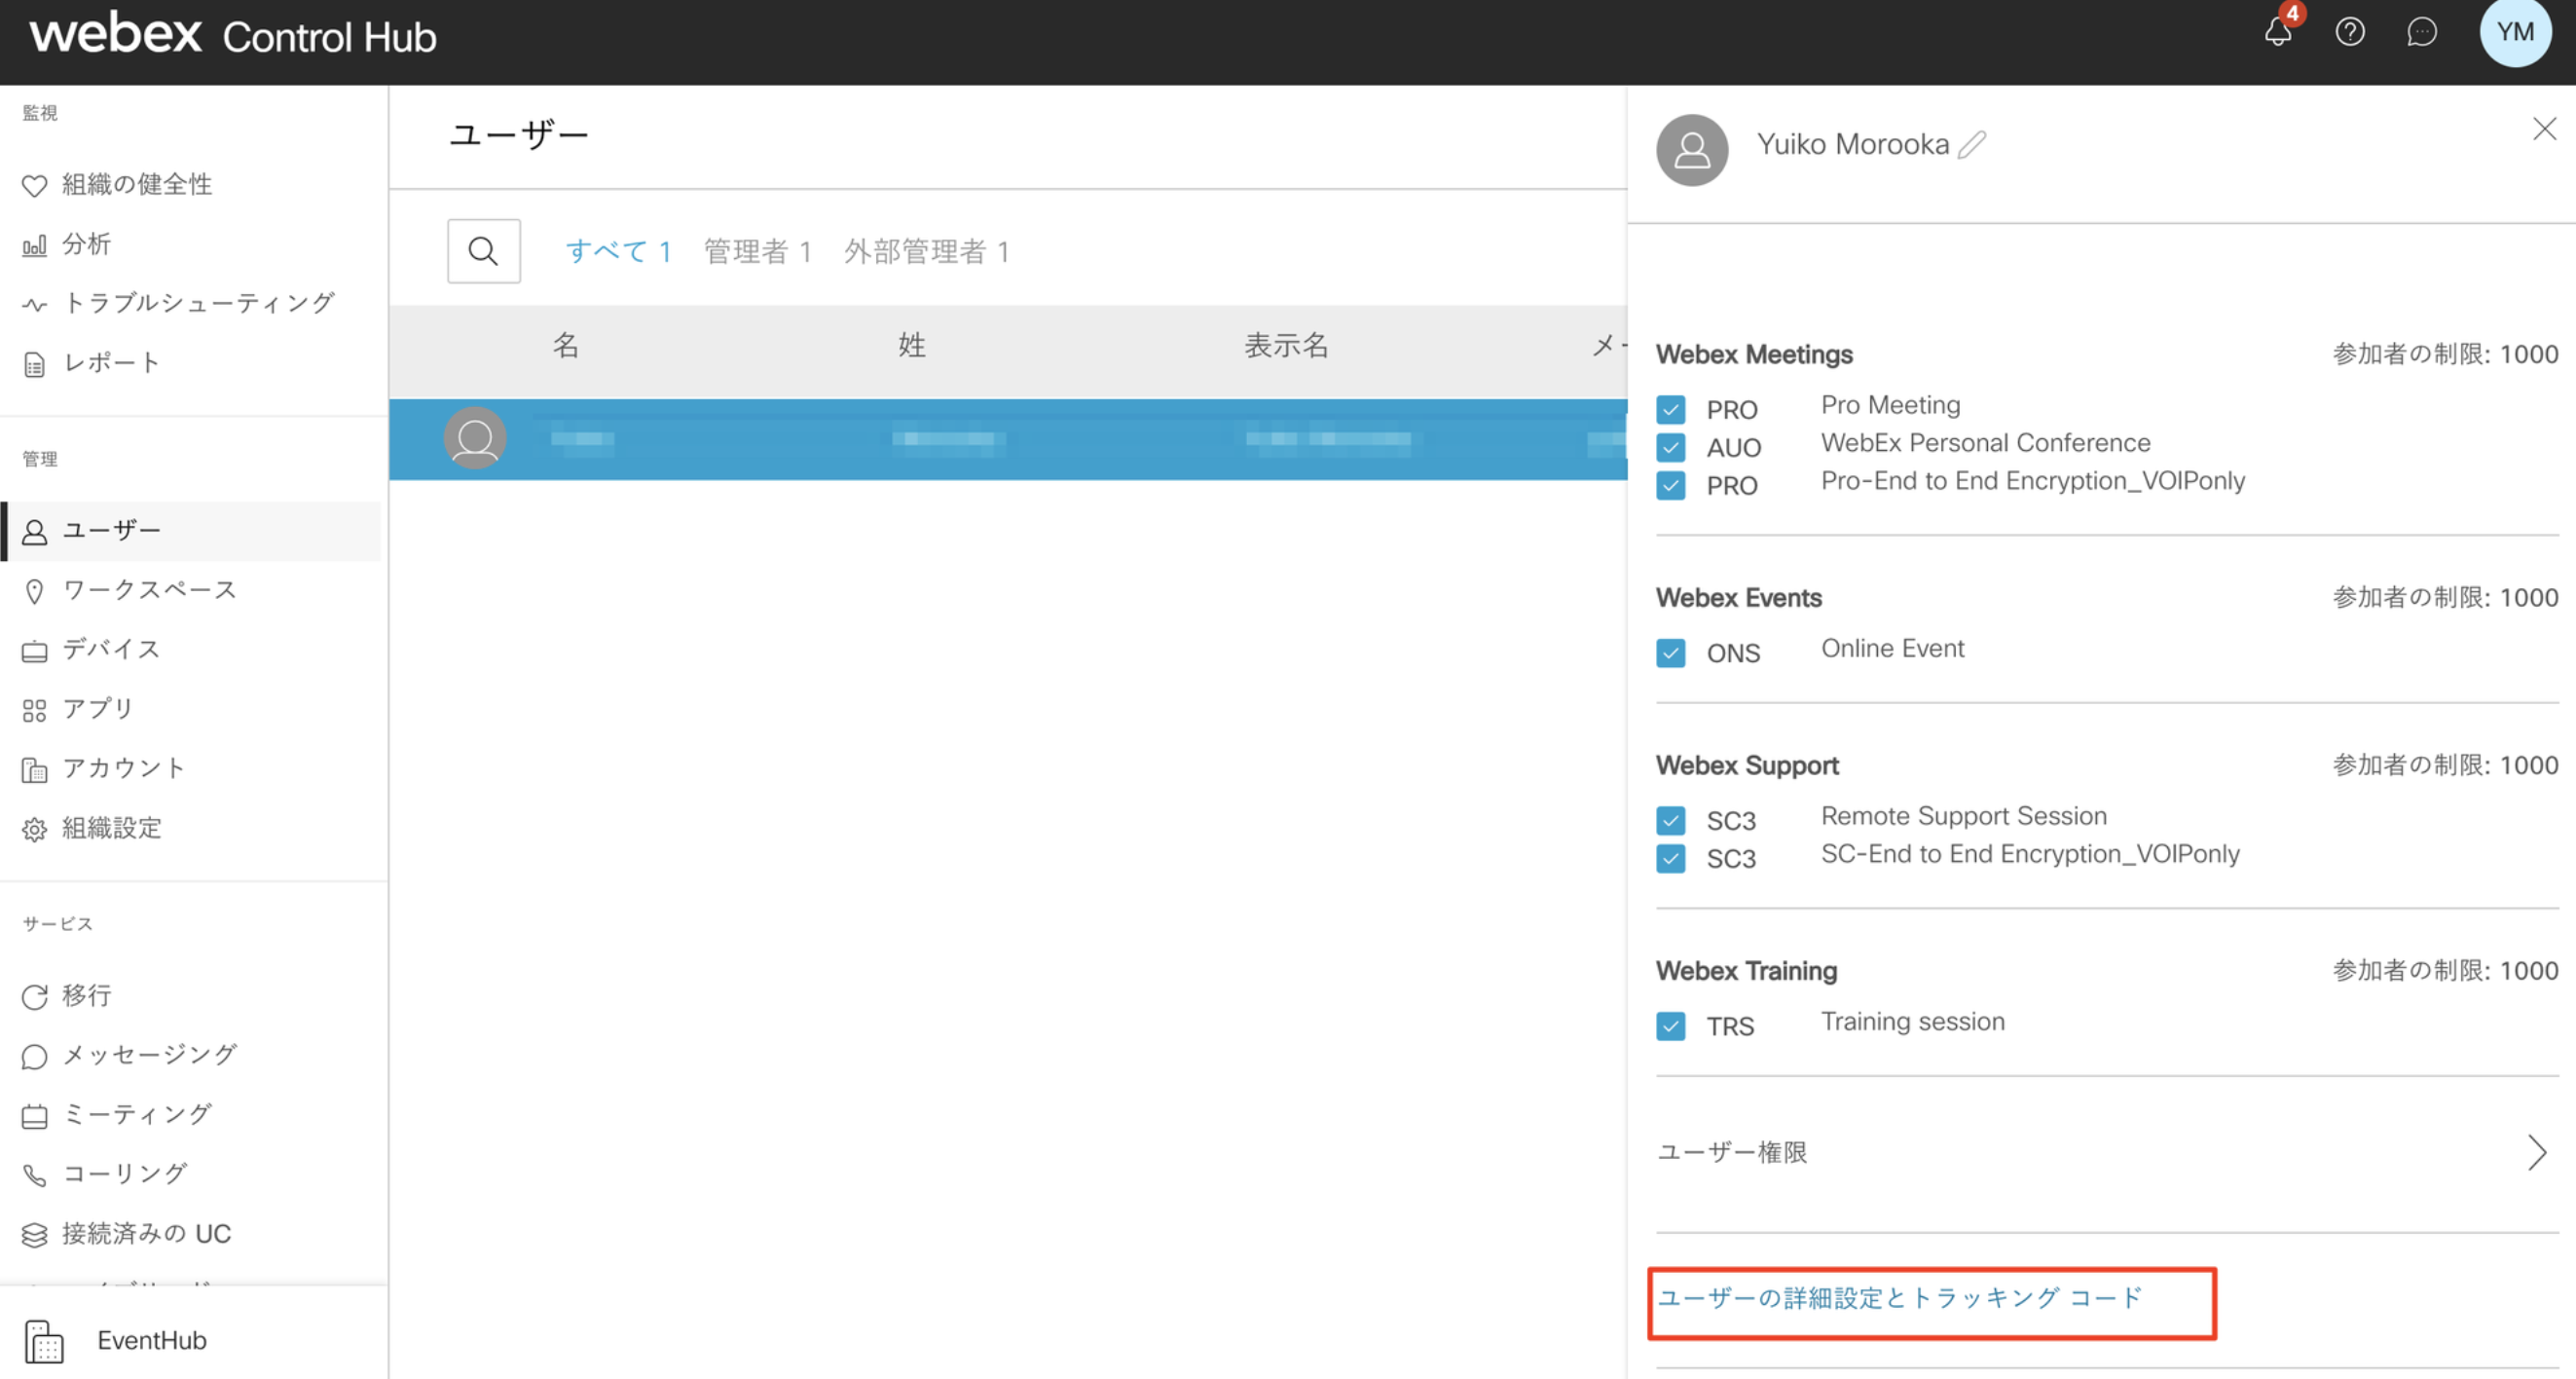This screenshot has height=1379, width=2576.
Task: Click the pencil edit icon beside Yuiko Morooka
Action: point(1972,145)
